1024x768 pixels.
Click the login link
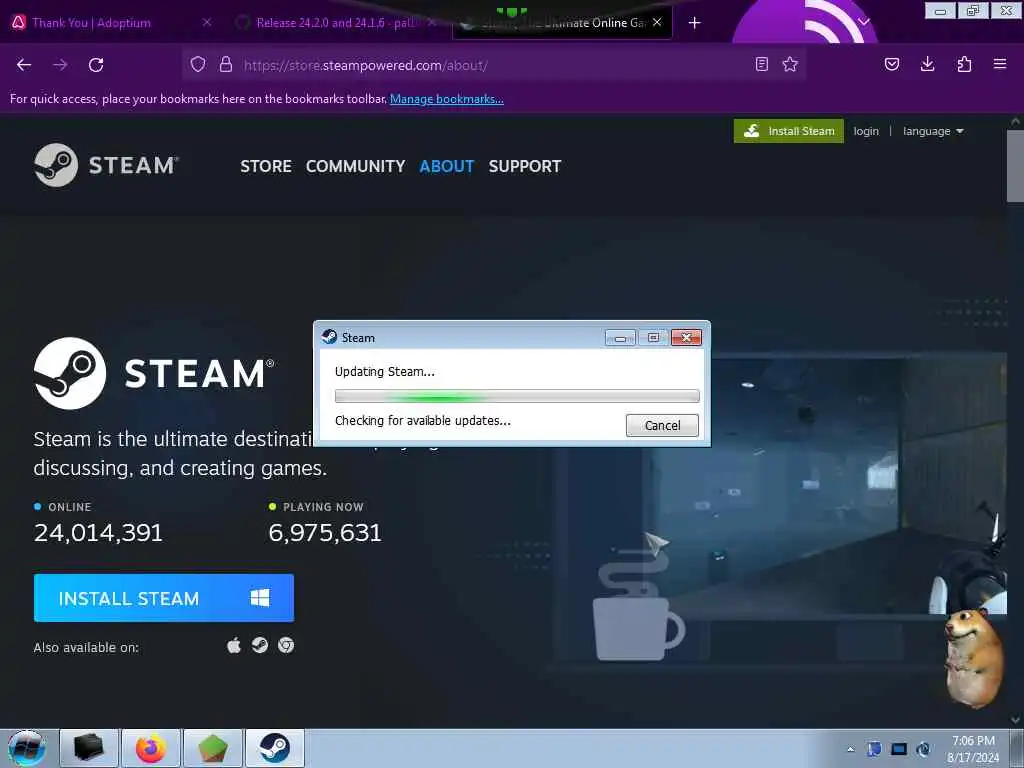tap(866, 131)
